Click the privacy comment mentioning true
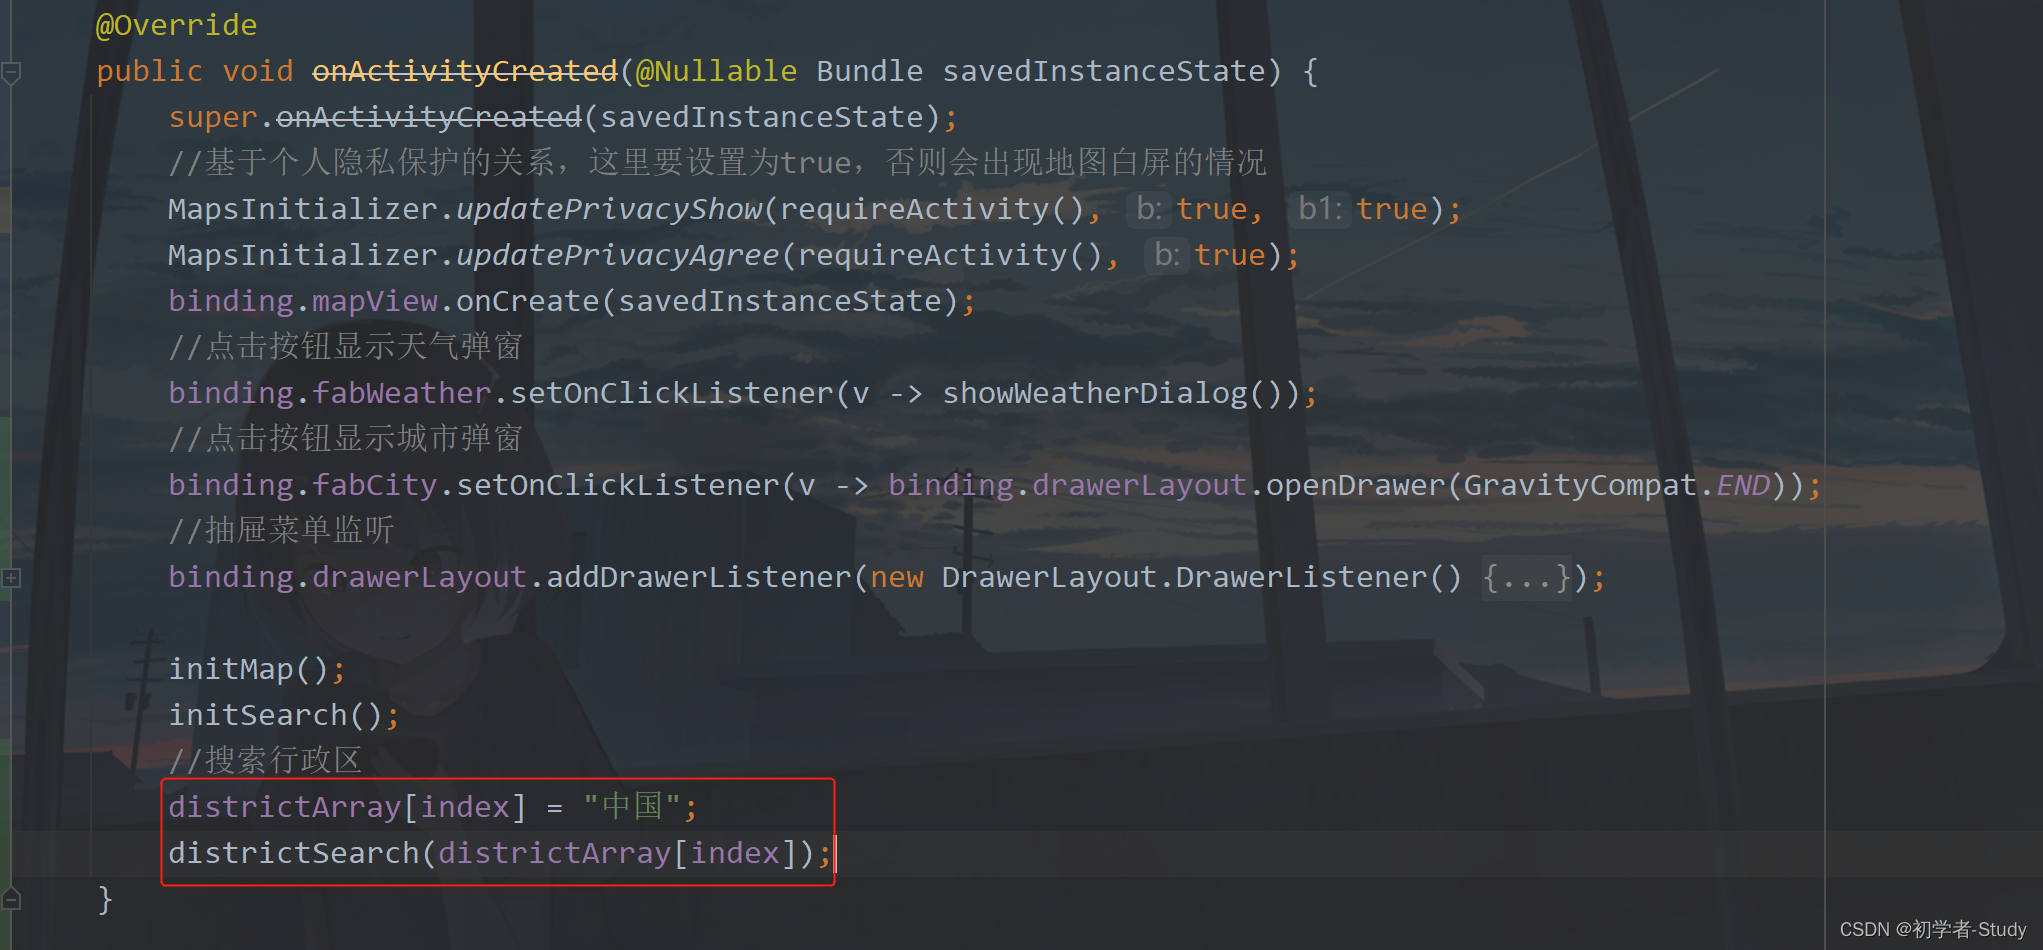Viewport: 2043px width, 950px height. pyautogui.click(x=717, y=162)
